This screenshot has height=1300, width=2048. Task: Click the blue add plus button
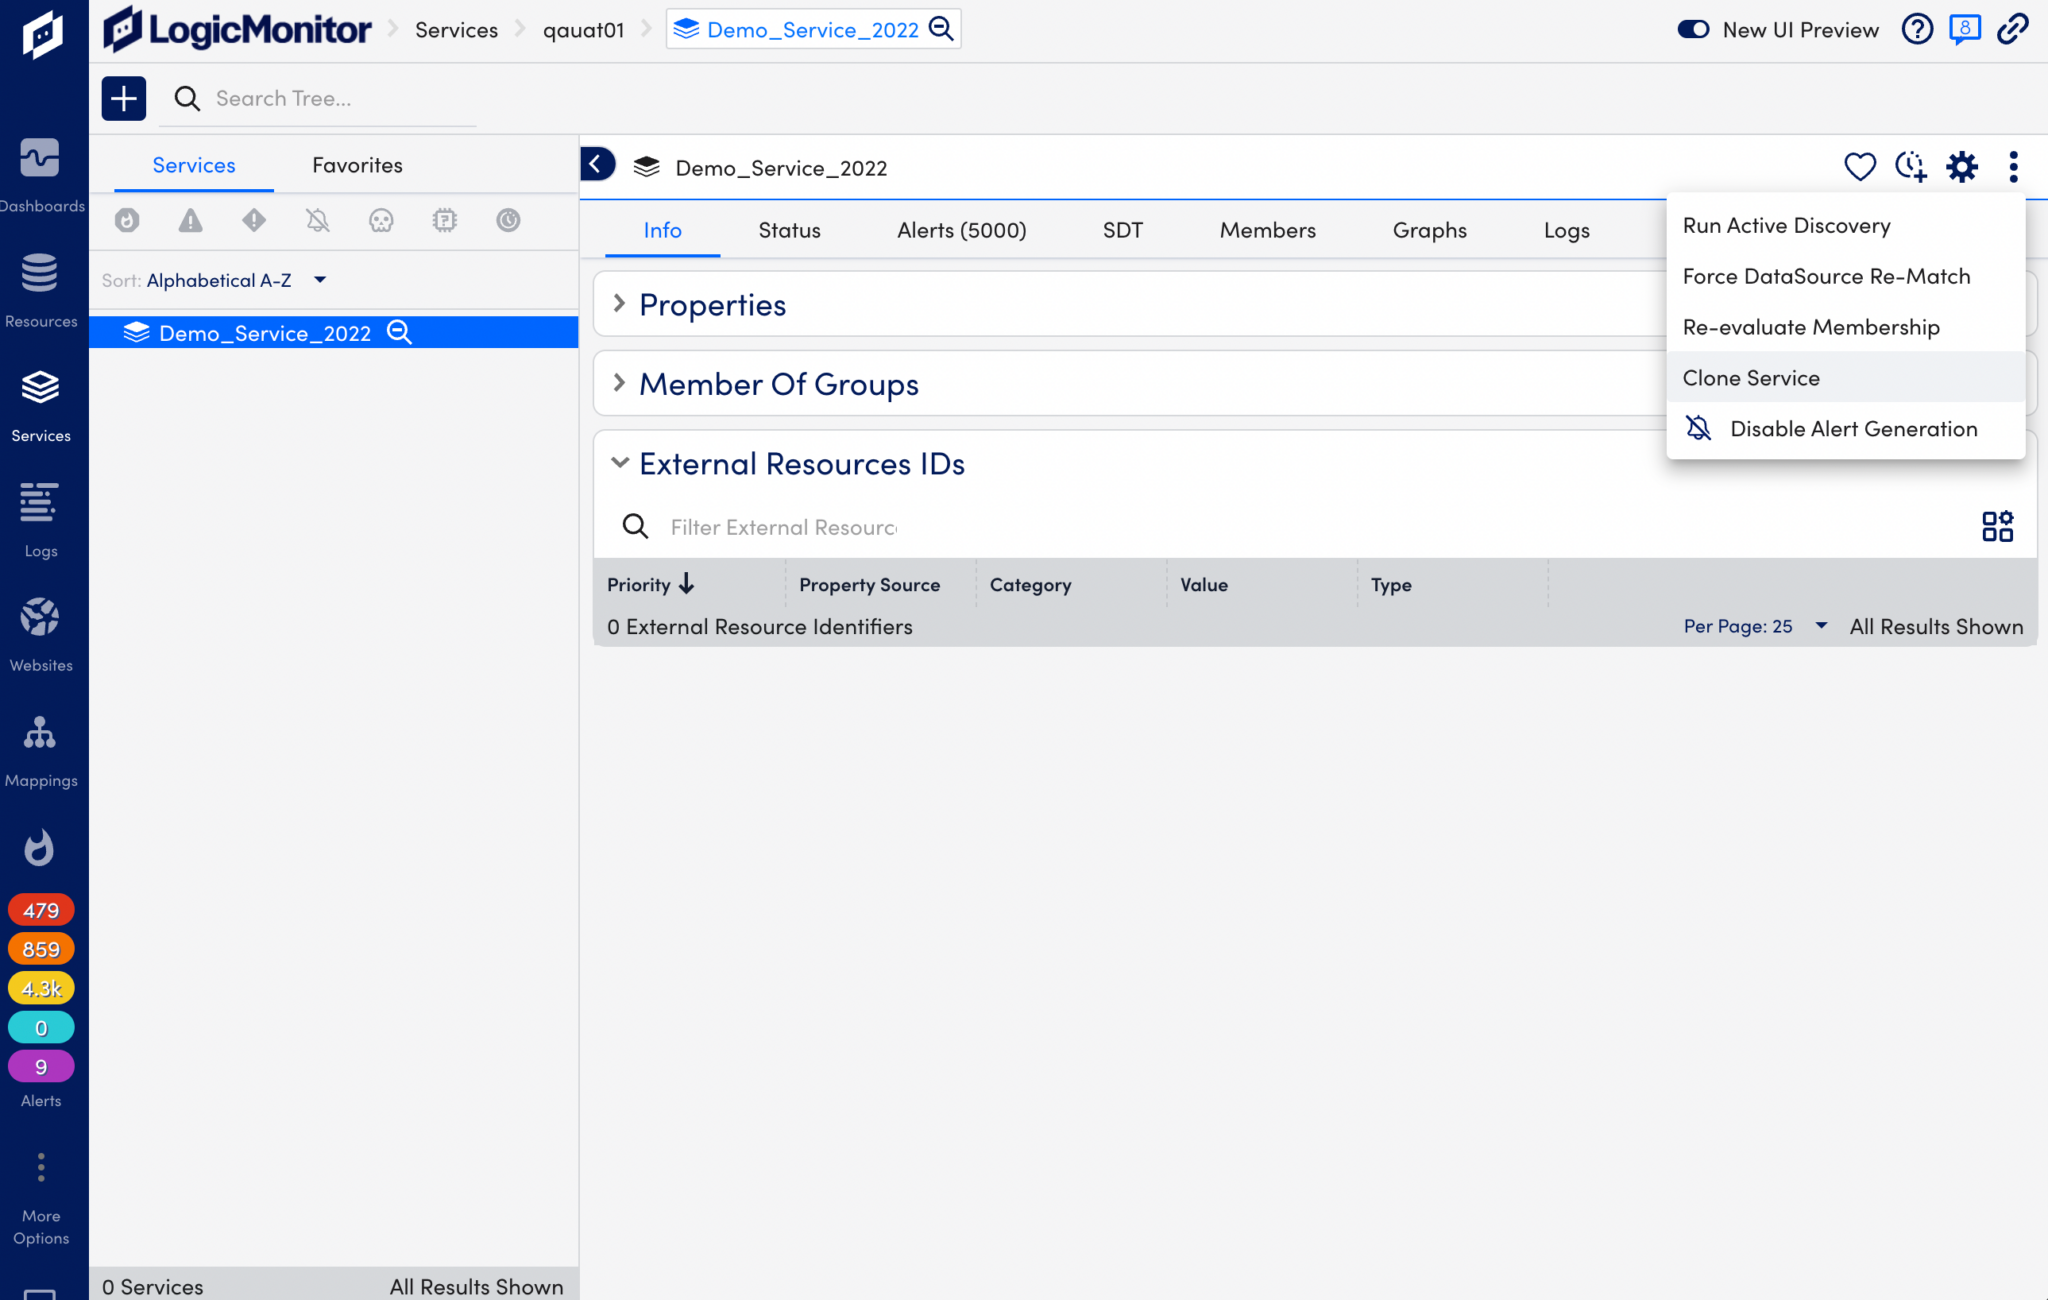coord(124,98)
